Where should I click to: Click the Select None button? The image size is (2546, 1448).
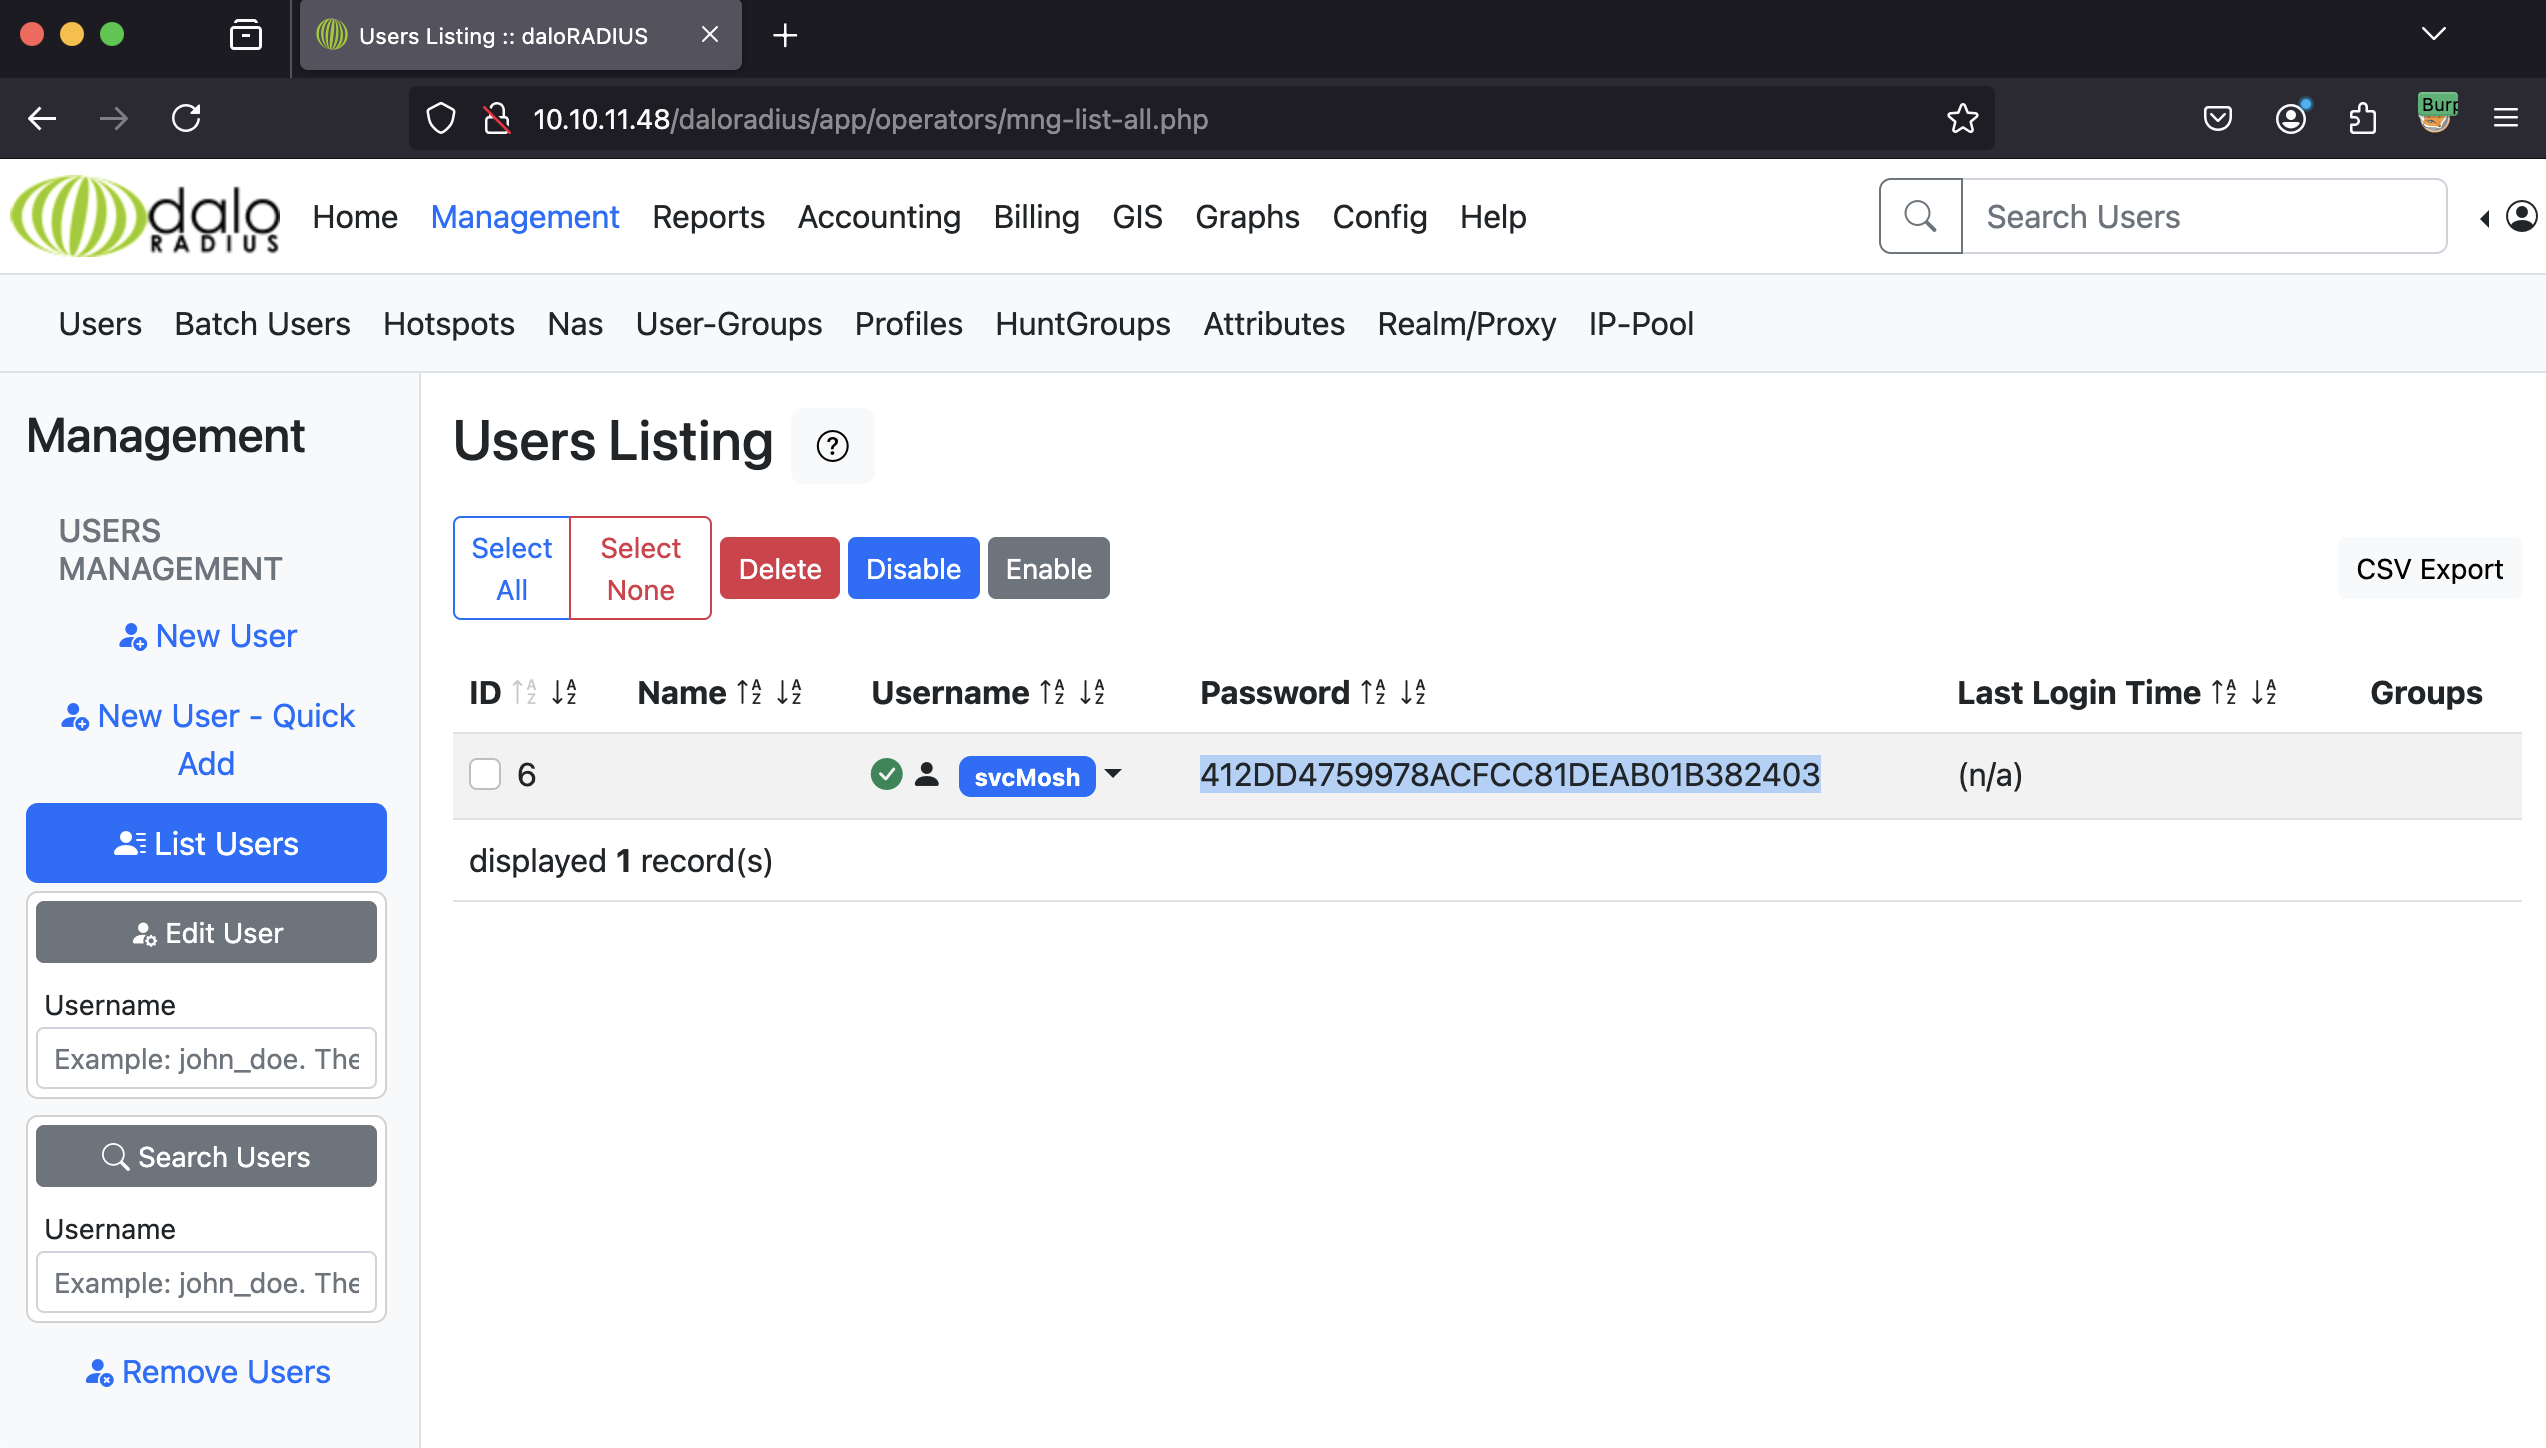pos(640,568)
